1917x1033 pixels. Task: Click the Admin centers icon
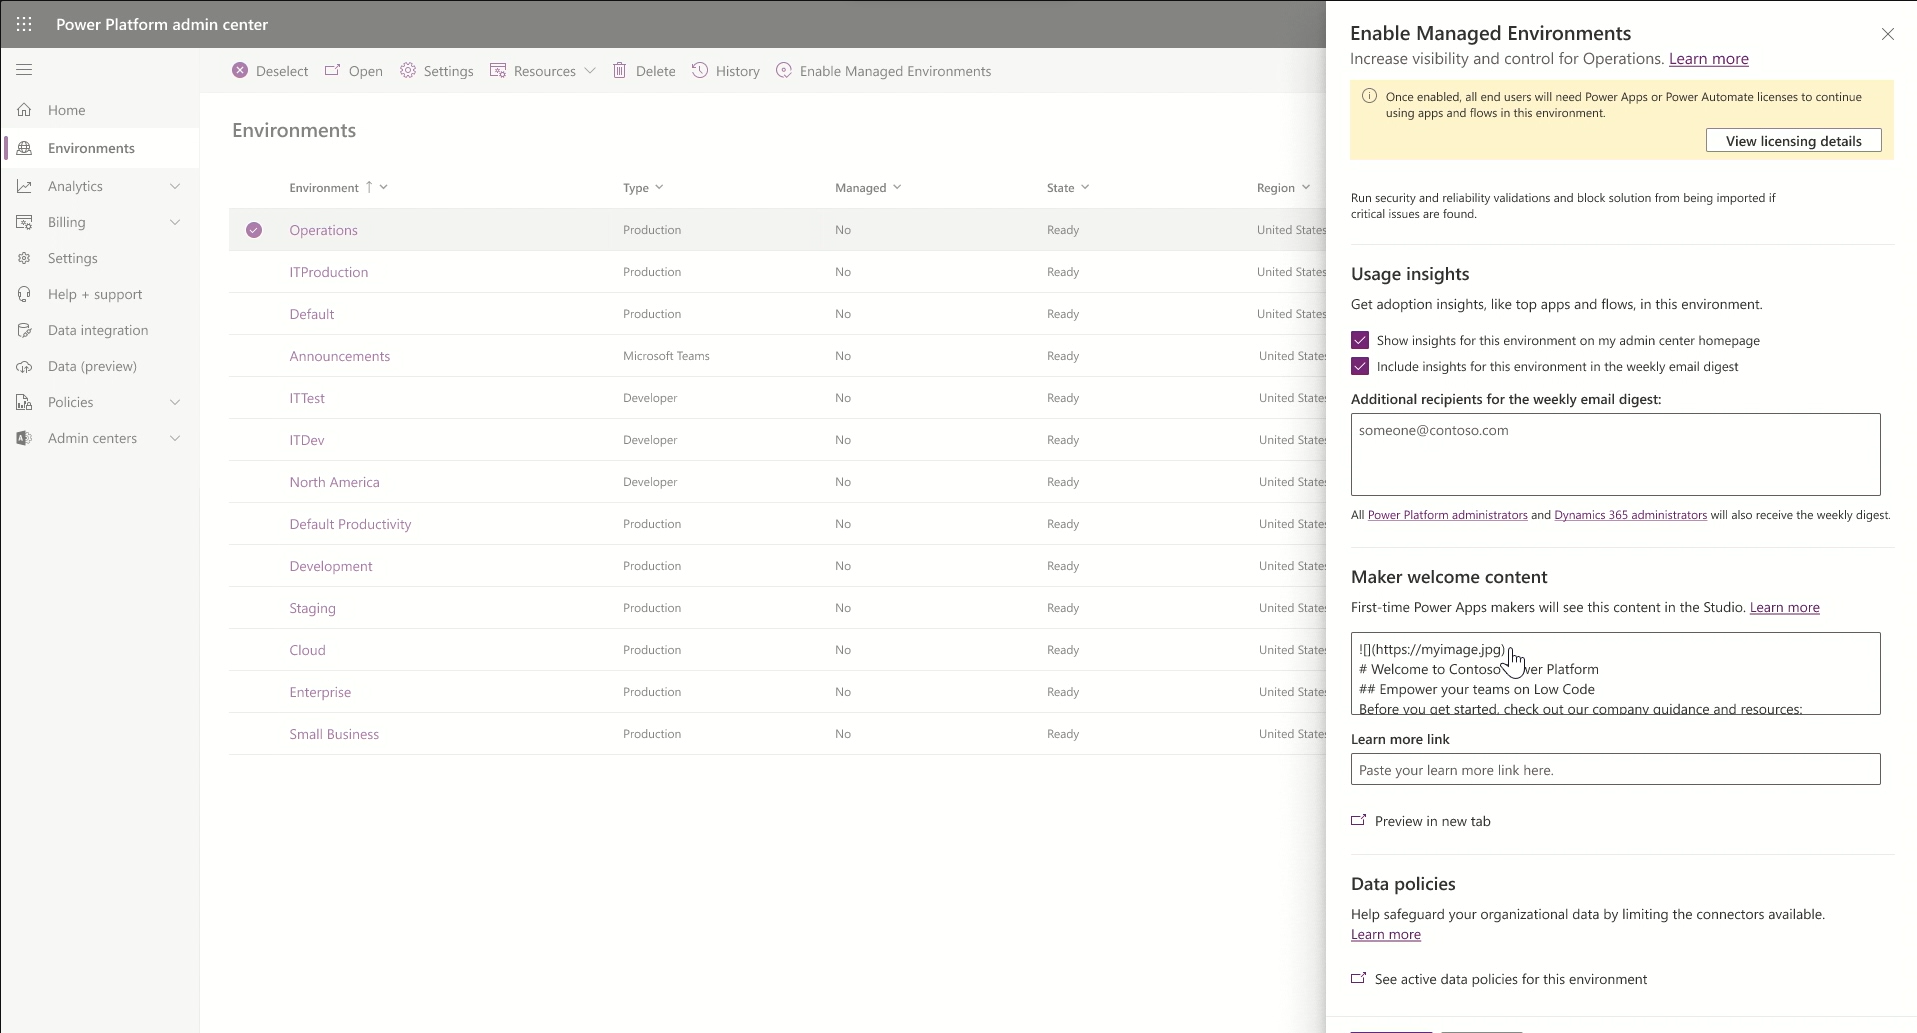tap(24, 438)
